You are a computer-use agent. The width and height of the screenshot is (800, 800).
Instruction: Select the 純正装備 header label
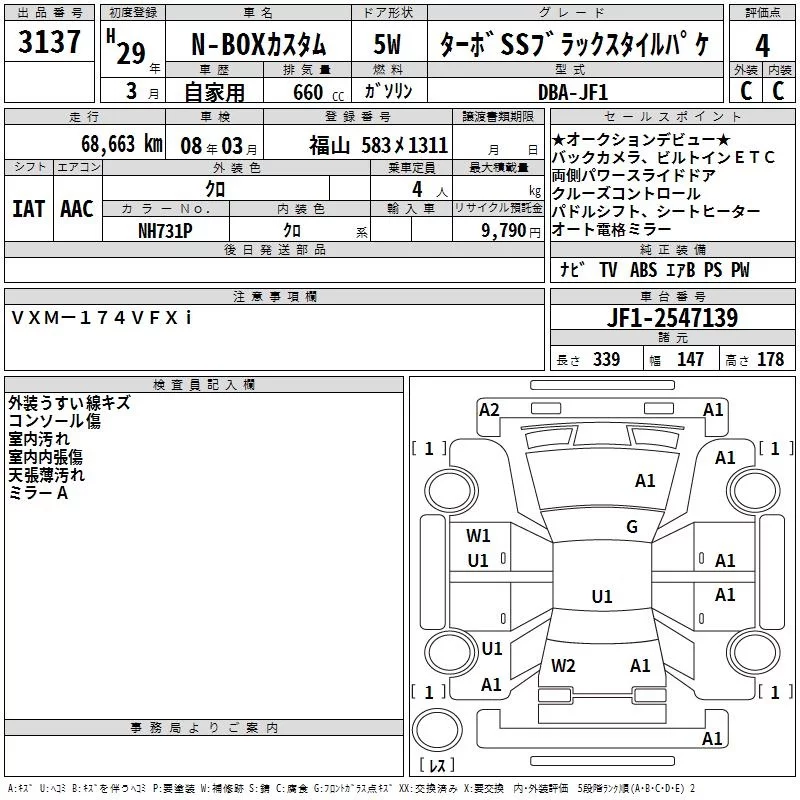click(672, 249)
